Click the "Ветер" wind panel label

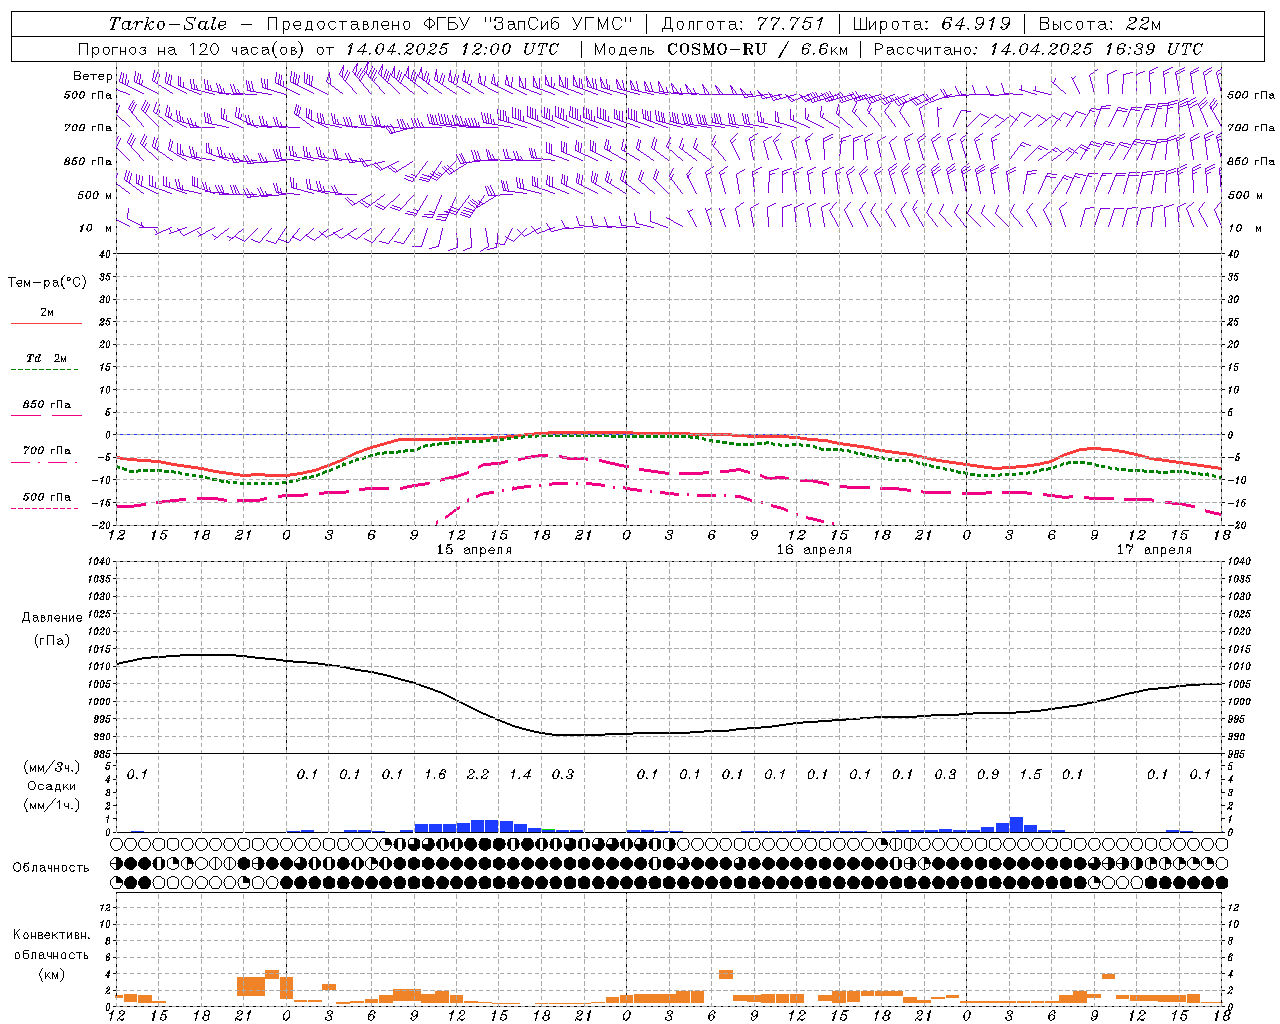[93, 76]
